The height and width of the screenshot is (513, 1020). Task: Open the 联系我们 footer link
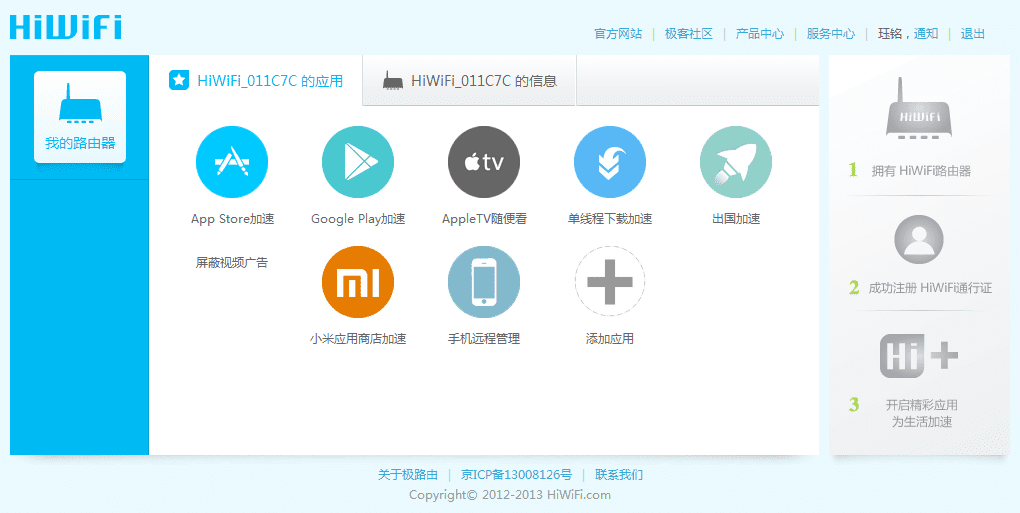tap(619, 475)
